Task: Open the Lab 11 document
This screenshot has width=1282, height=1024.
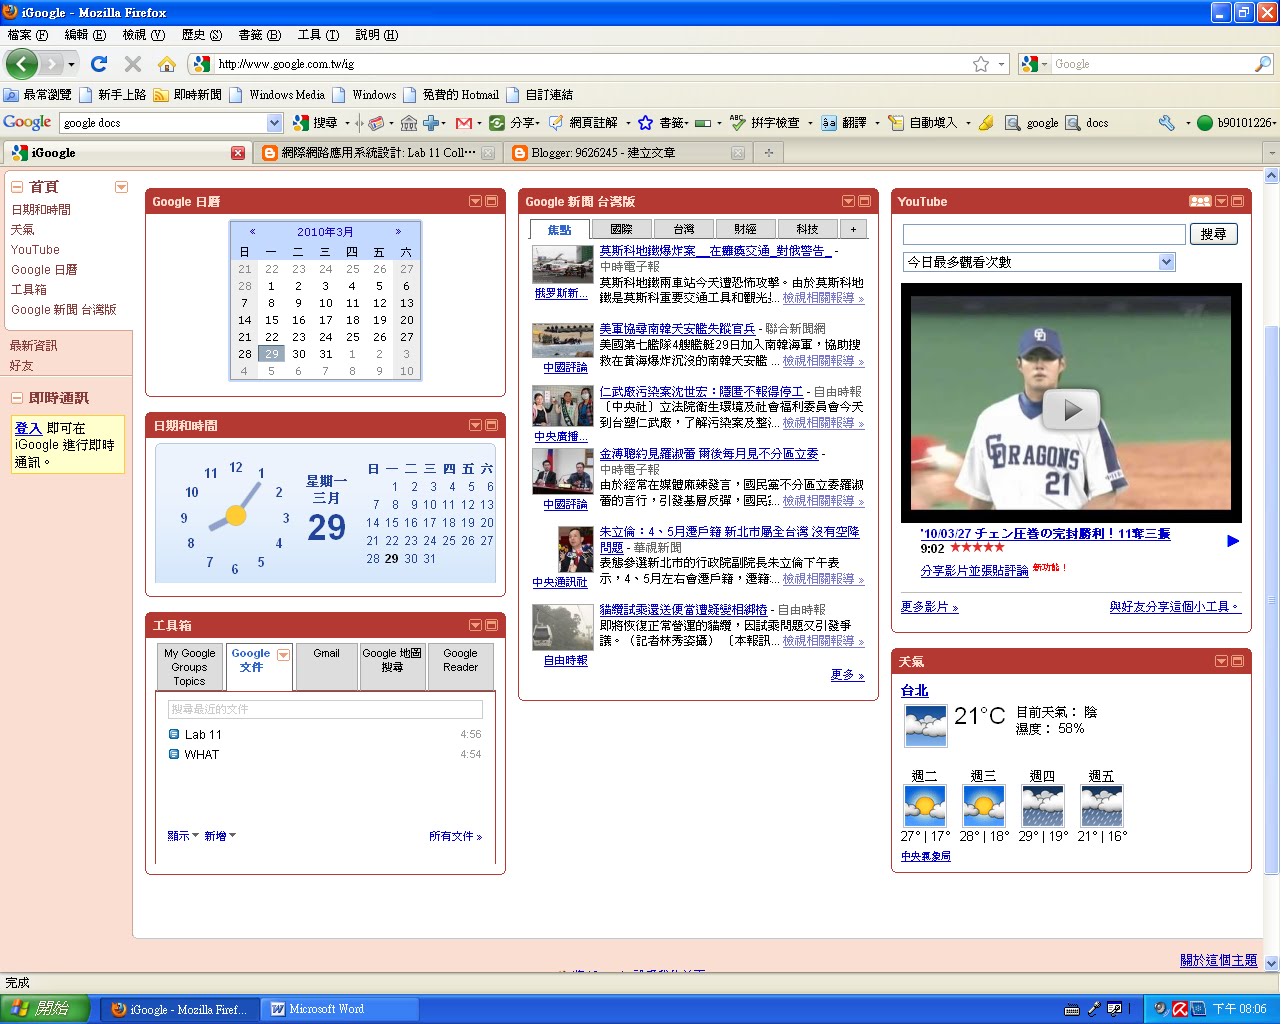Action: [203, 734]
